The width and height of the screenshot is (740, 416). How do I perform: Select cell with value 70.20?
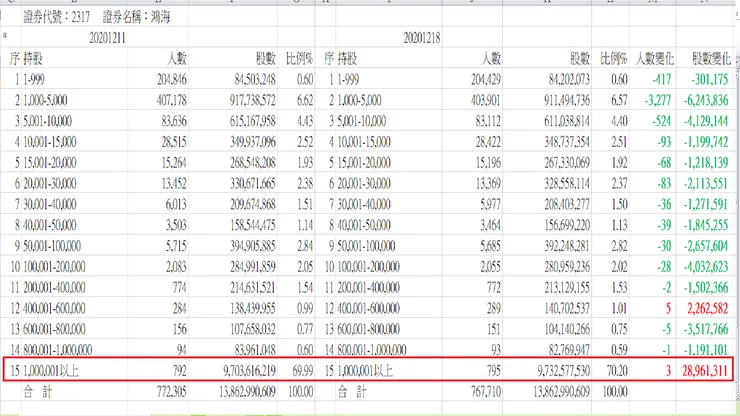pos(617,371)
